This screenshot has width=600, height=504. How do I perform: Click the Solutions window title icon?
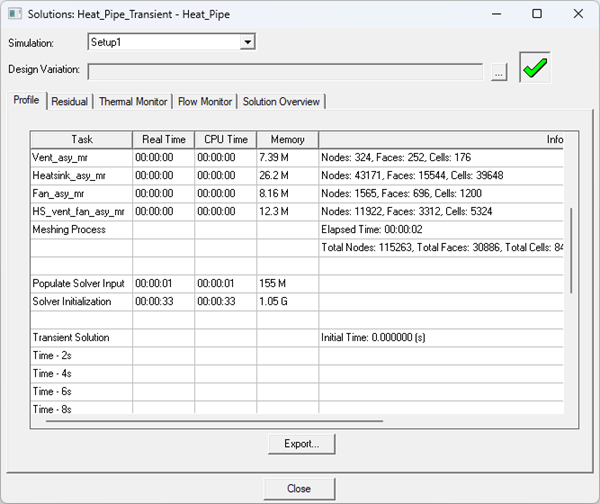tap(15, 14)
